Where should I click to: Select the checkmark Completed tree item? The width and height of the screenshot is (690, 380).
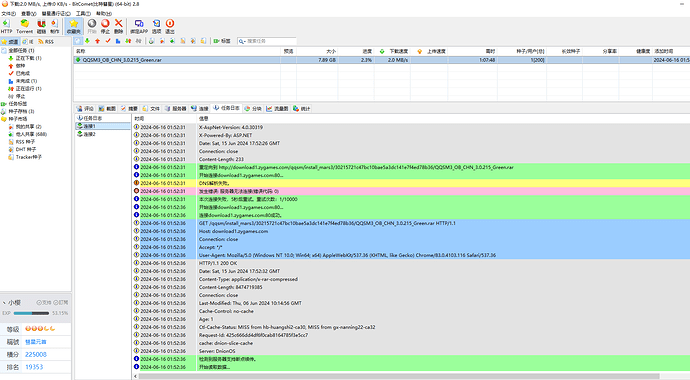pyautogui.click(x=19, y=73)
